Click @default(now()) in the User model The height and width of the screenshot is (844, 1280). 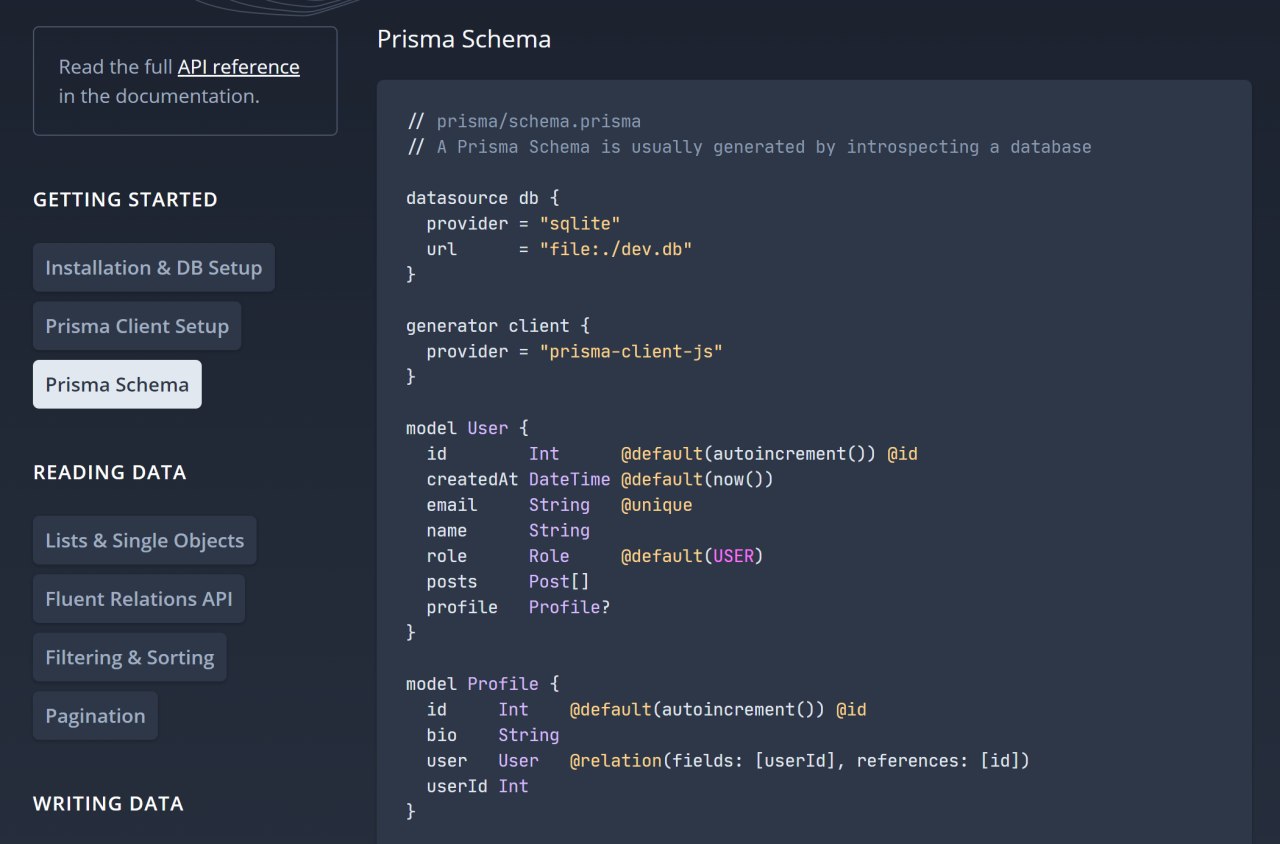pyautogui.click(x=698, y=479)
